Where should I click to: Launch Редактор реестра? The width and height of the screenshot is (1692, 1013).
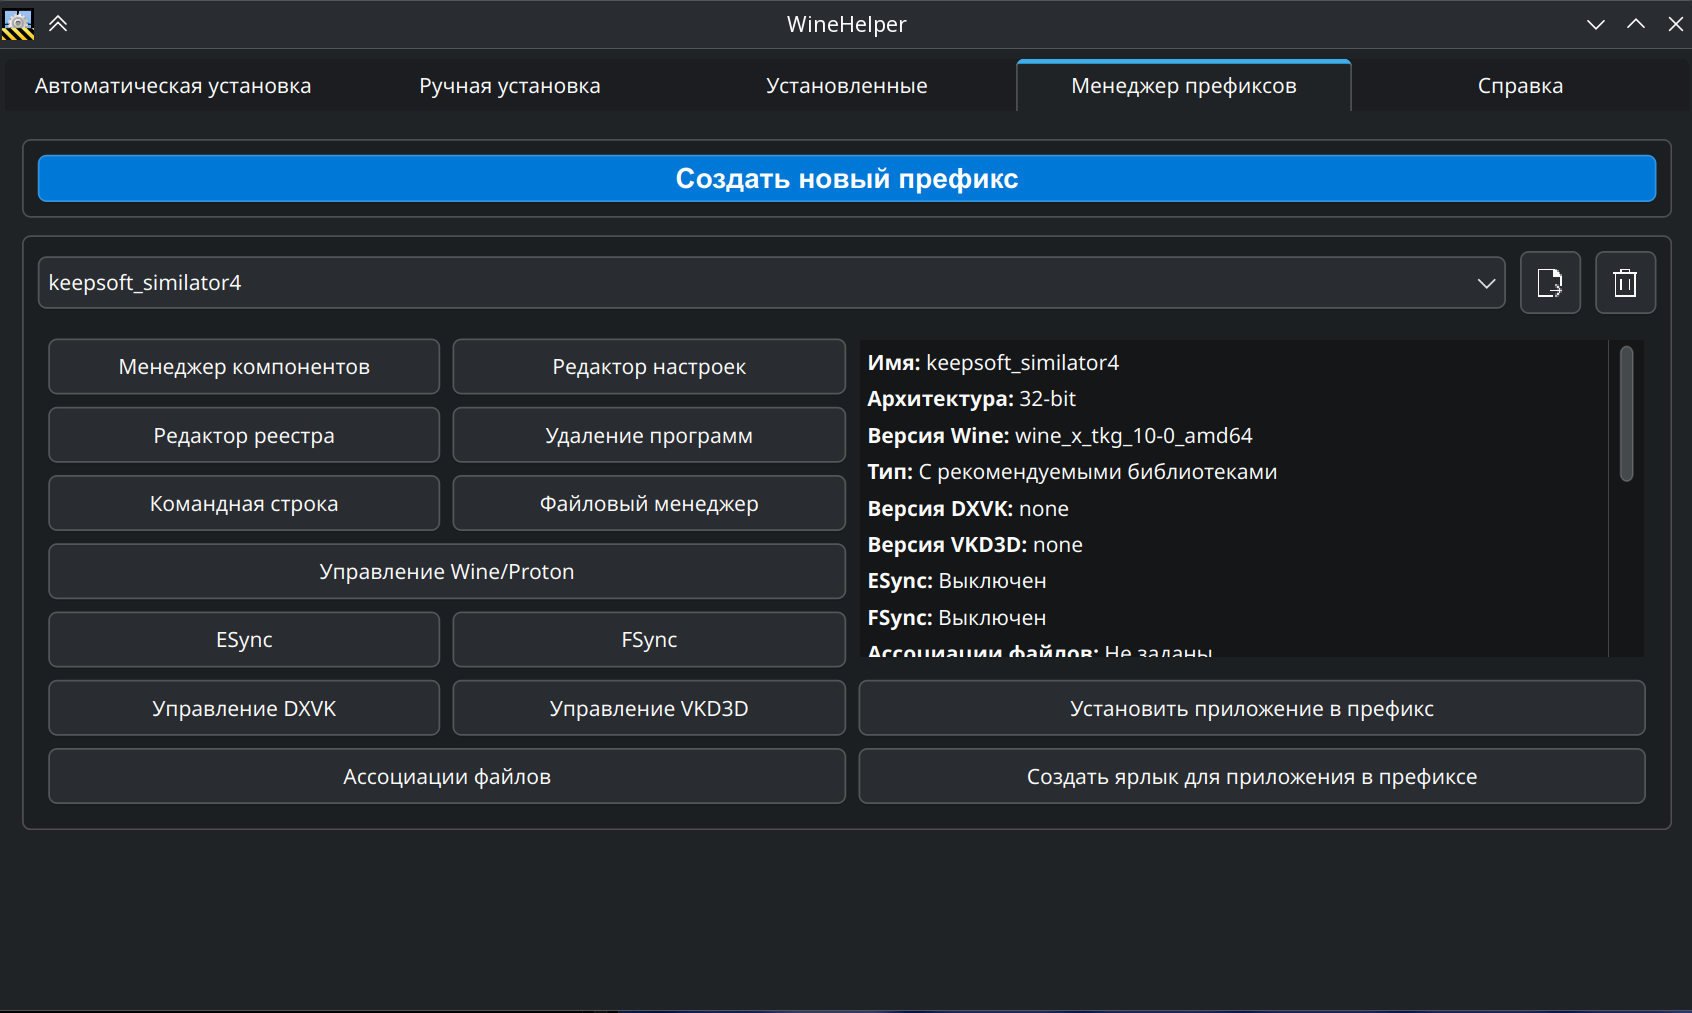(244, 435)
